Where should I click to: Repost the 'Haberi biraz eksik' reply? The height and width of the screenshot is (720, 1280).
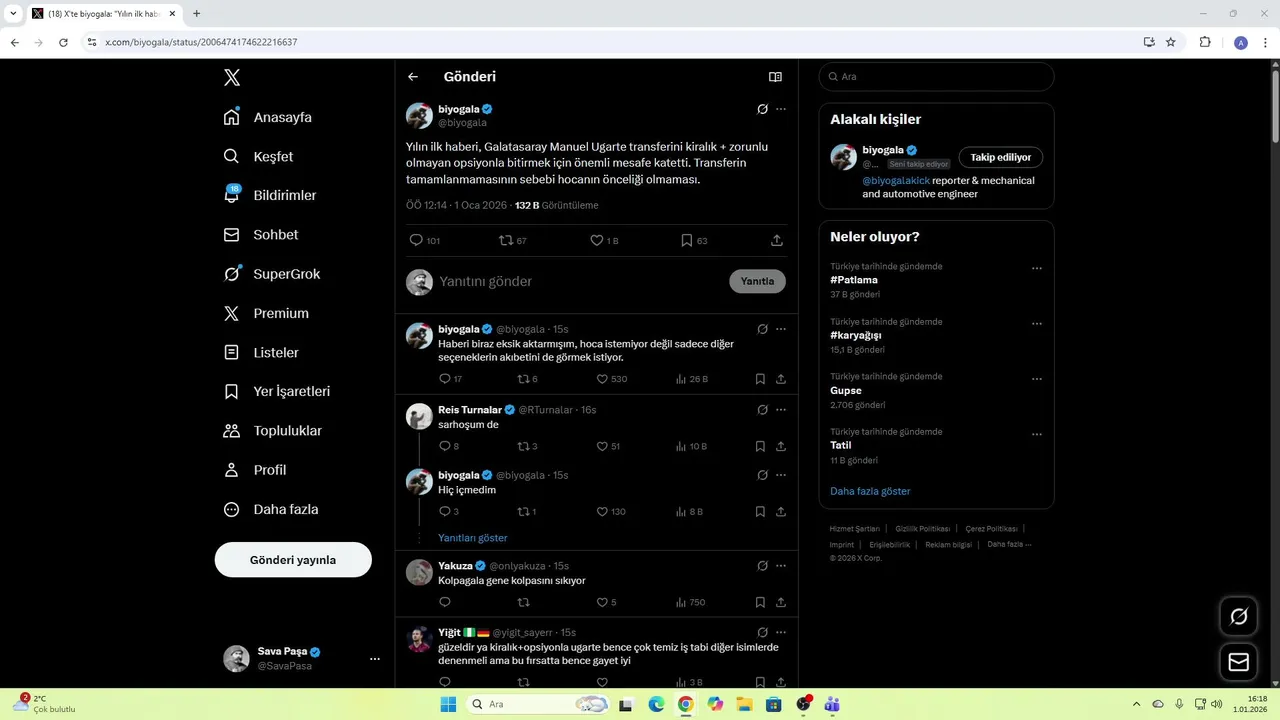pyautogui.click(x=523, y=379)
